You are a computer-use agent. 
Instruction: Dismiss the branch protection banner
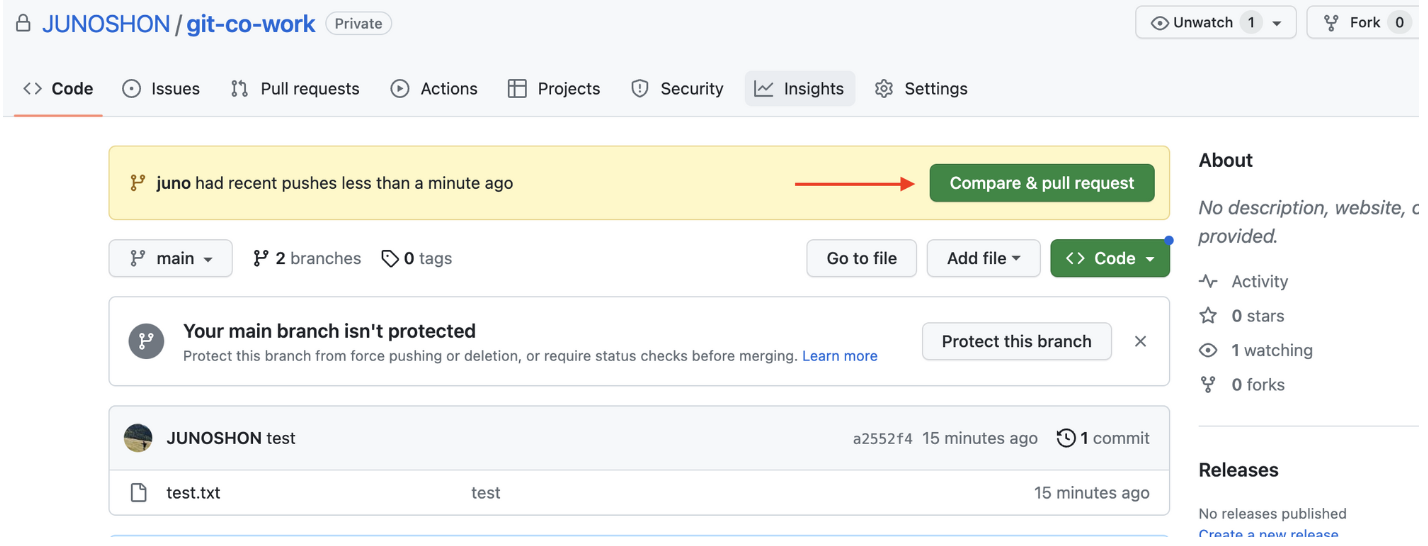click(1140, 341)
